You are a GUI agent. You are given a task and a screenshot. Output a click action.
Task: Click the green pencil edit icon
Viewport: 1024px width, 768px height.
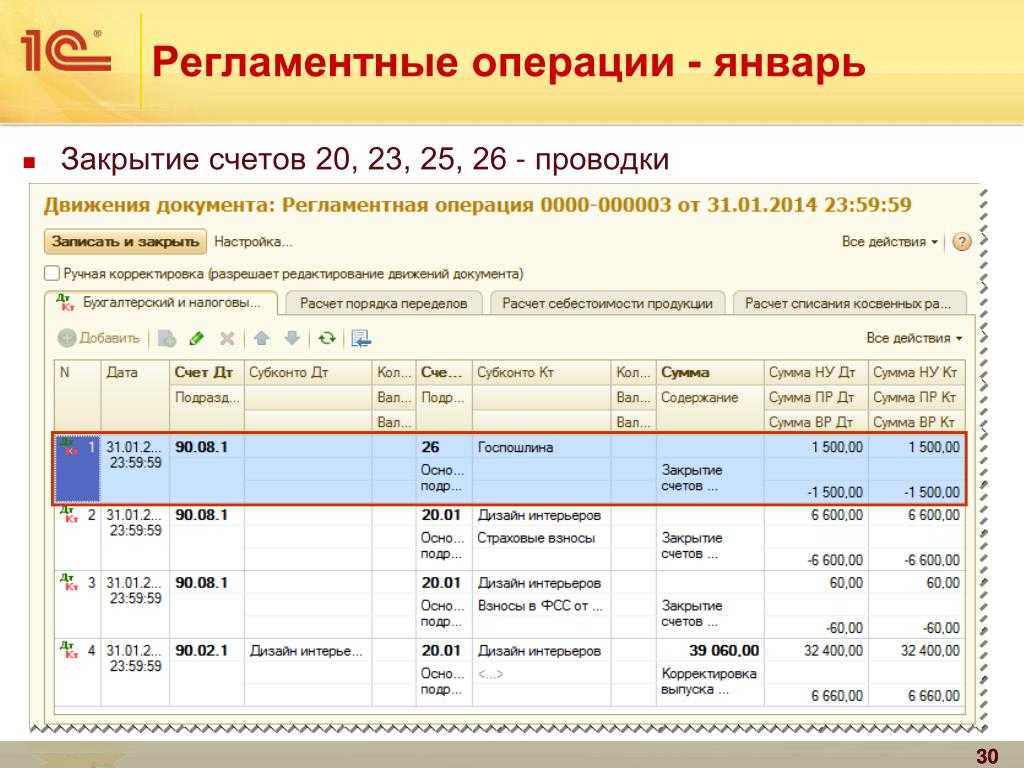pyautogui.click(x=197, y=338)
